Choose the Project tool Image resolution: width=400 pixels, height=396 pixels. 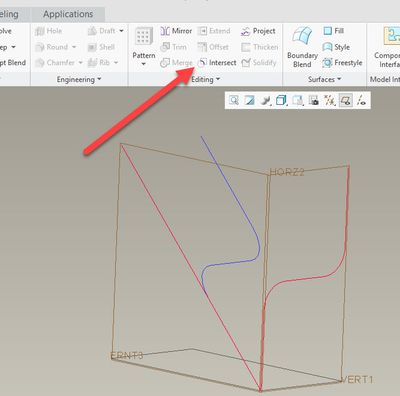(258, 31)
